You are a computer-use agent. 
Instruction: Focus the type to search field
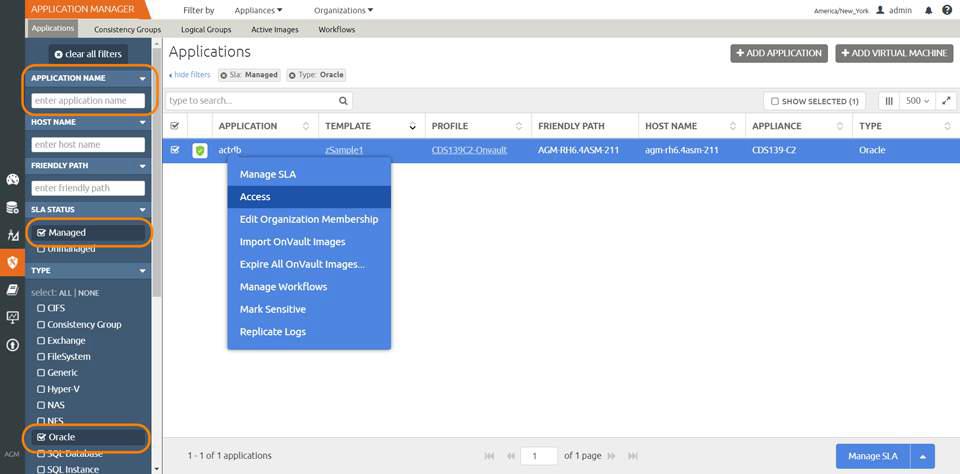click(258, 101)
